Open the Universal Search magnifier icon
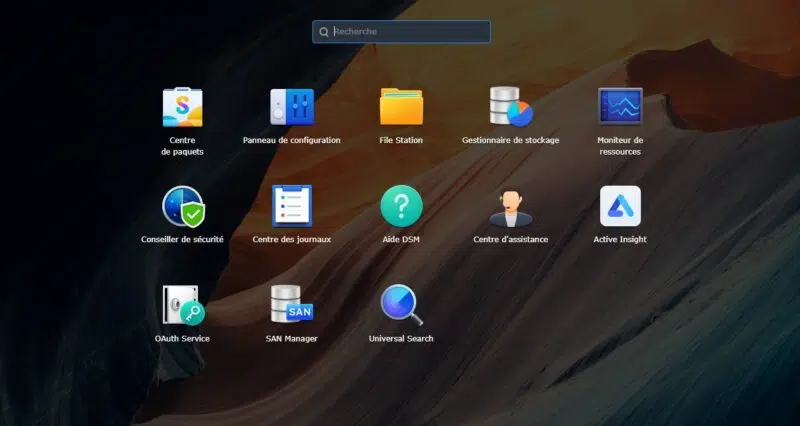The image size is (800, 426). [x=401, y=305]
